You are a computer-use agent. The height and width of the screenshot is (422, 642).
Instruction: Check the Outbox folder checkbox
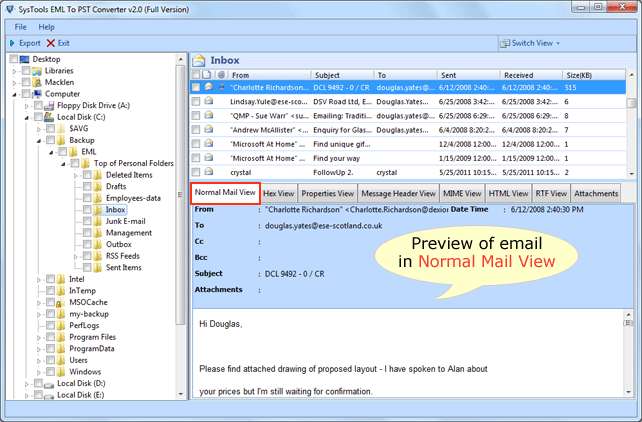click(x=87, y=244)
